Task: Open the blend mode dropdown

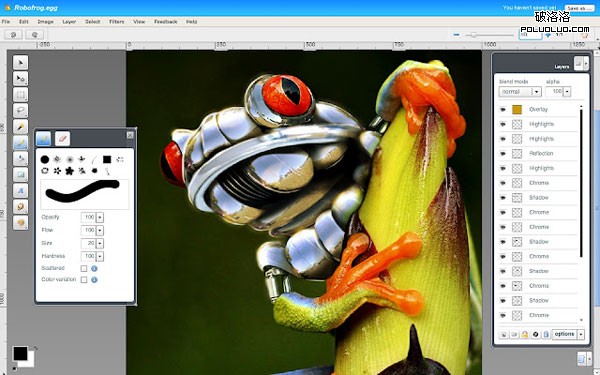Action: tap(520, 91)
